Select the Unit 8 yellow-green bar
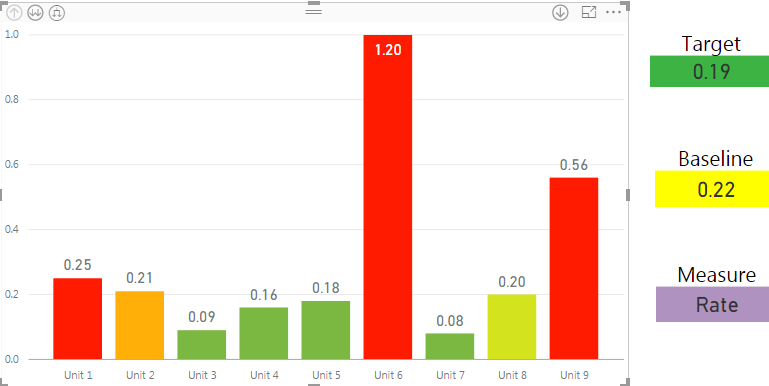The image size is (769, 386). coord(512,327)
